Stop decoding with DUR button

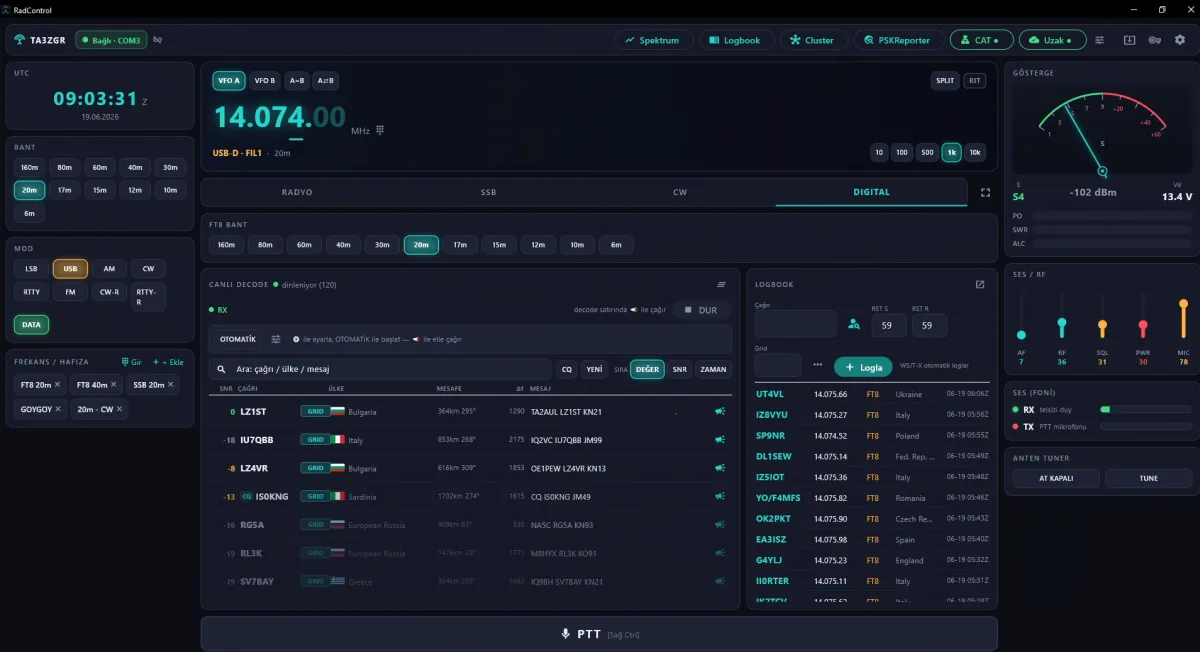703,310
